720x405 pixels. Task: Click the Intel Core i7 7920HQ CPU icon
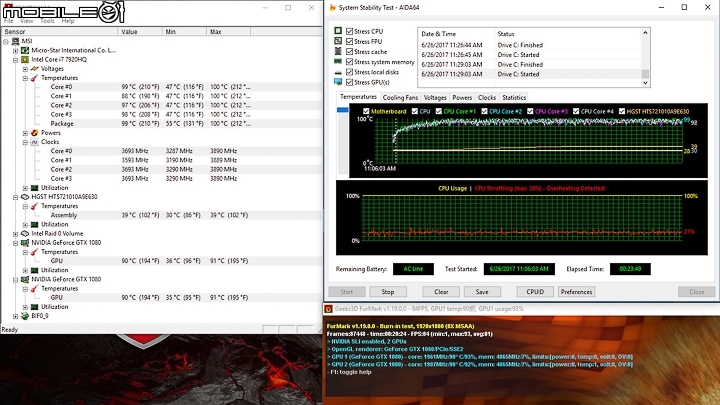pos(25,60)
